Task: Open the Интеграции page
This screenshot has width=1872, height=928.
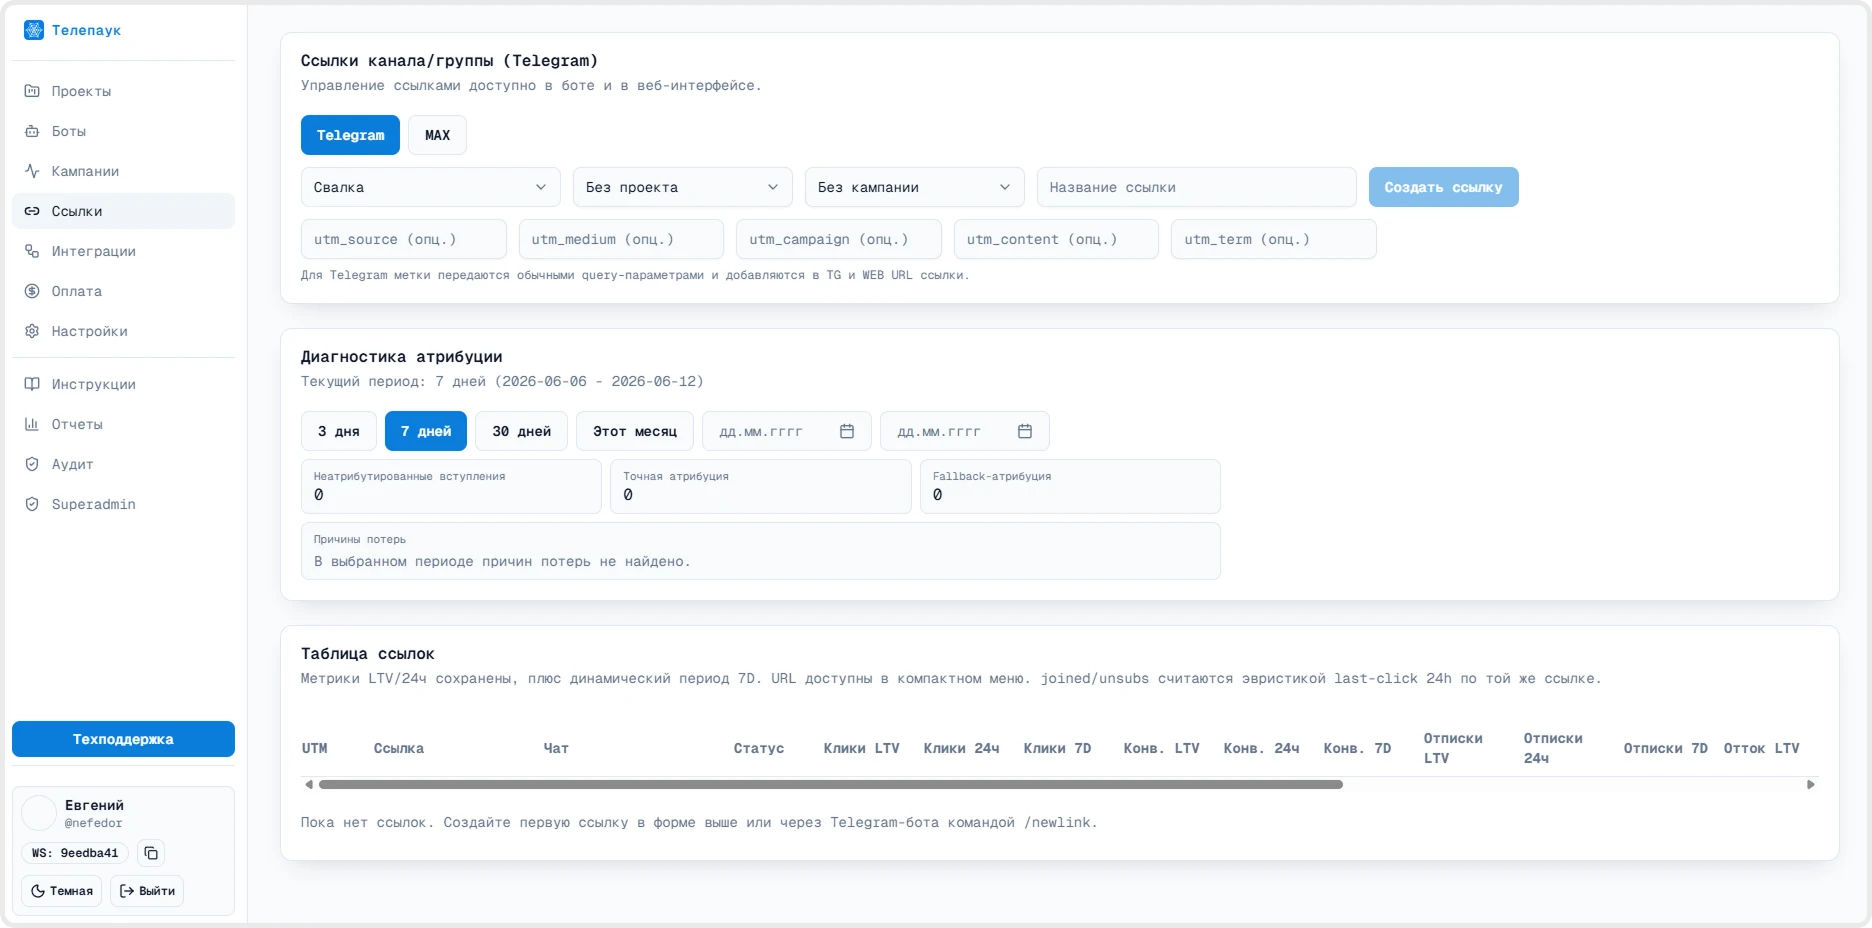Action: point(123,251)
